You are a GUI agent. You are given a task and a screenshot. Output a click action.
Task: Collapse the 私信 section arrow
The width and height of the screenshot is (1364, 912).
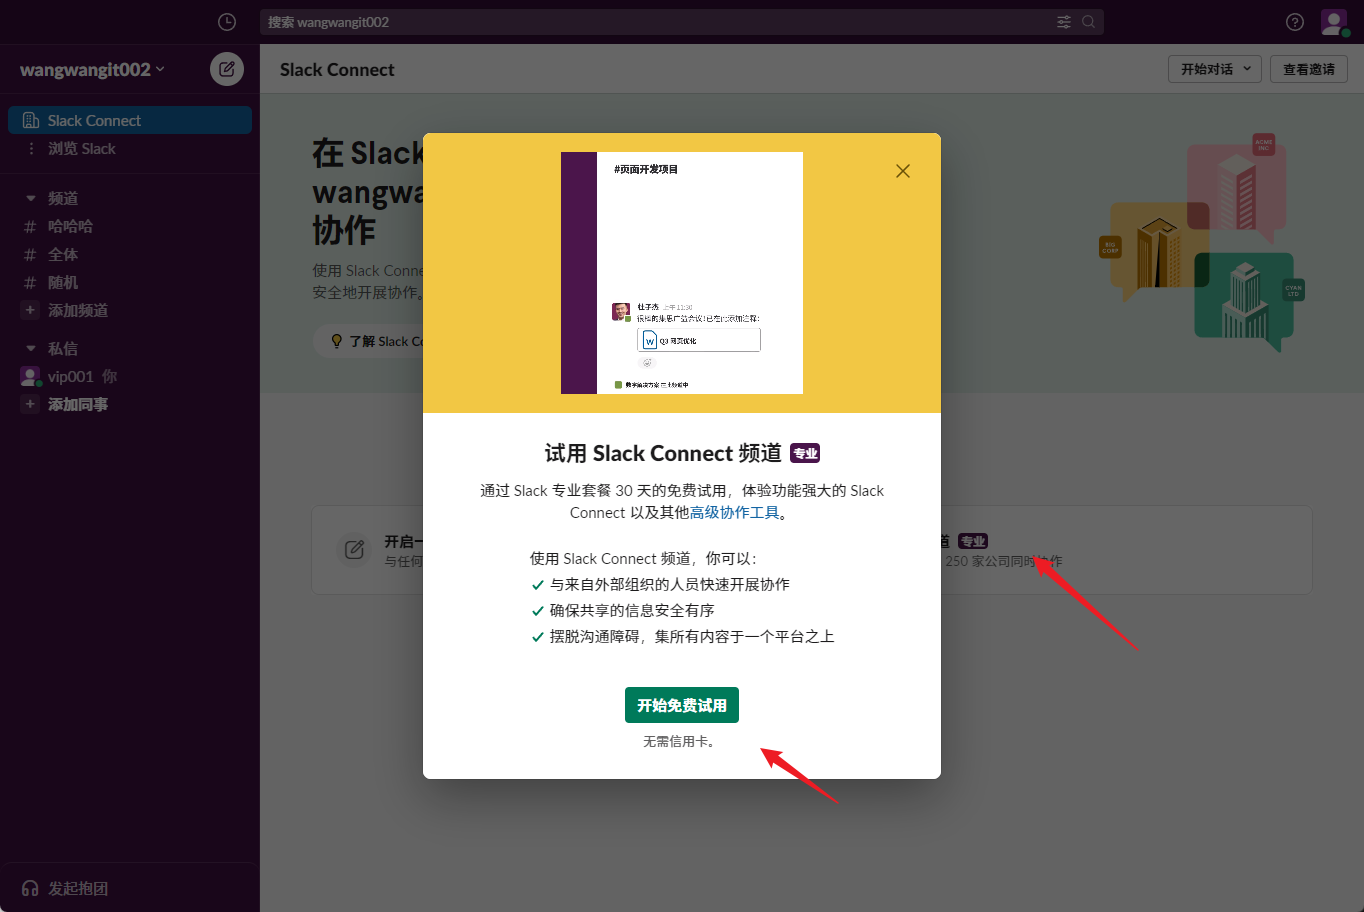tap(31, 348)
